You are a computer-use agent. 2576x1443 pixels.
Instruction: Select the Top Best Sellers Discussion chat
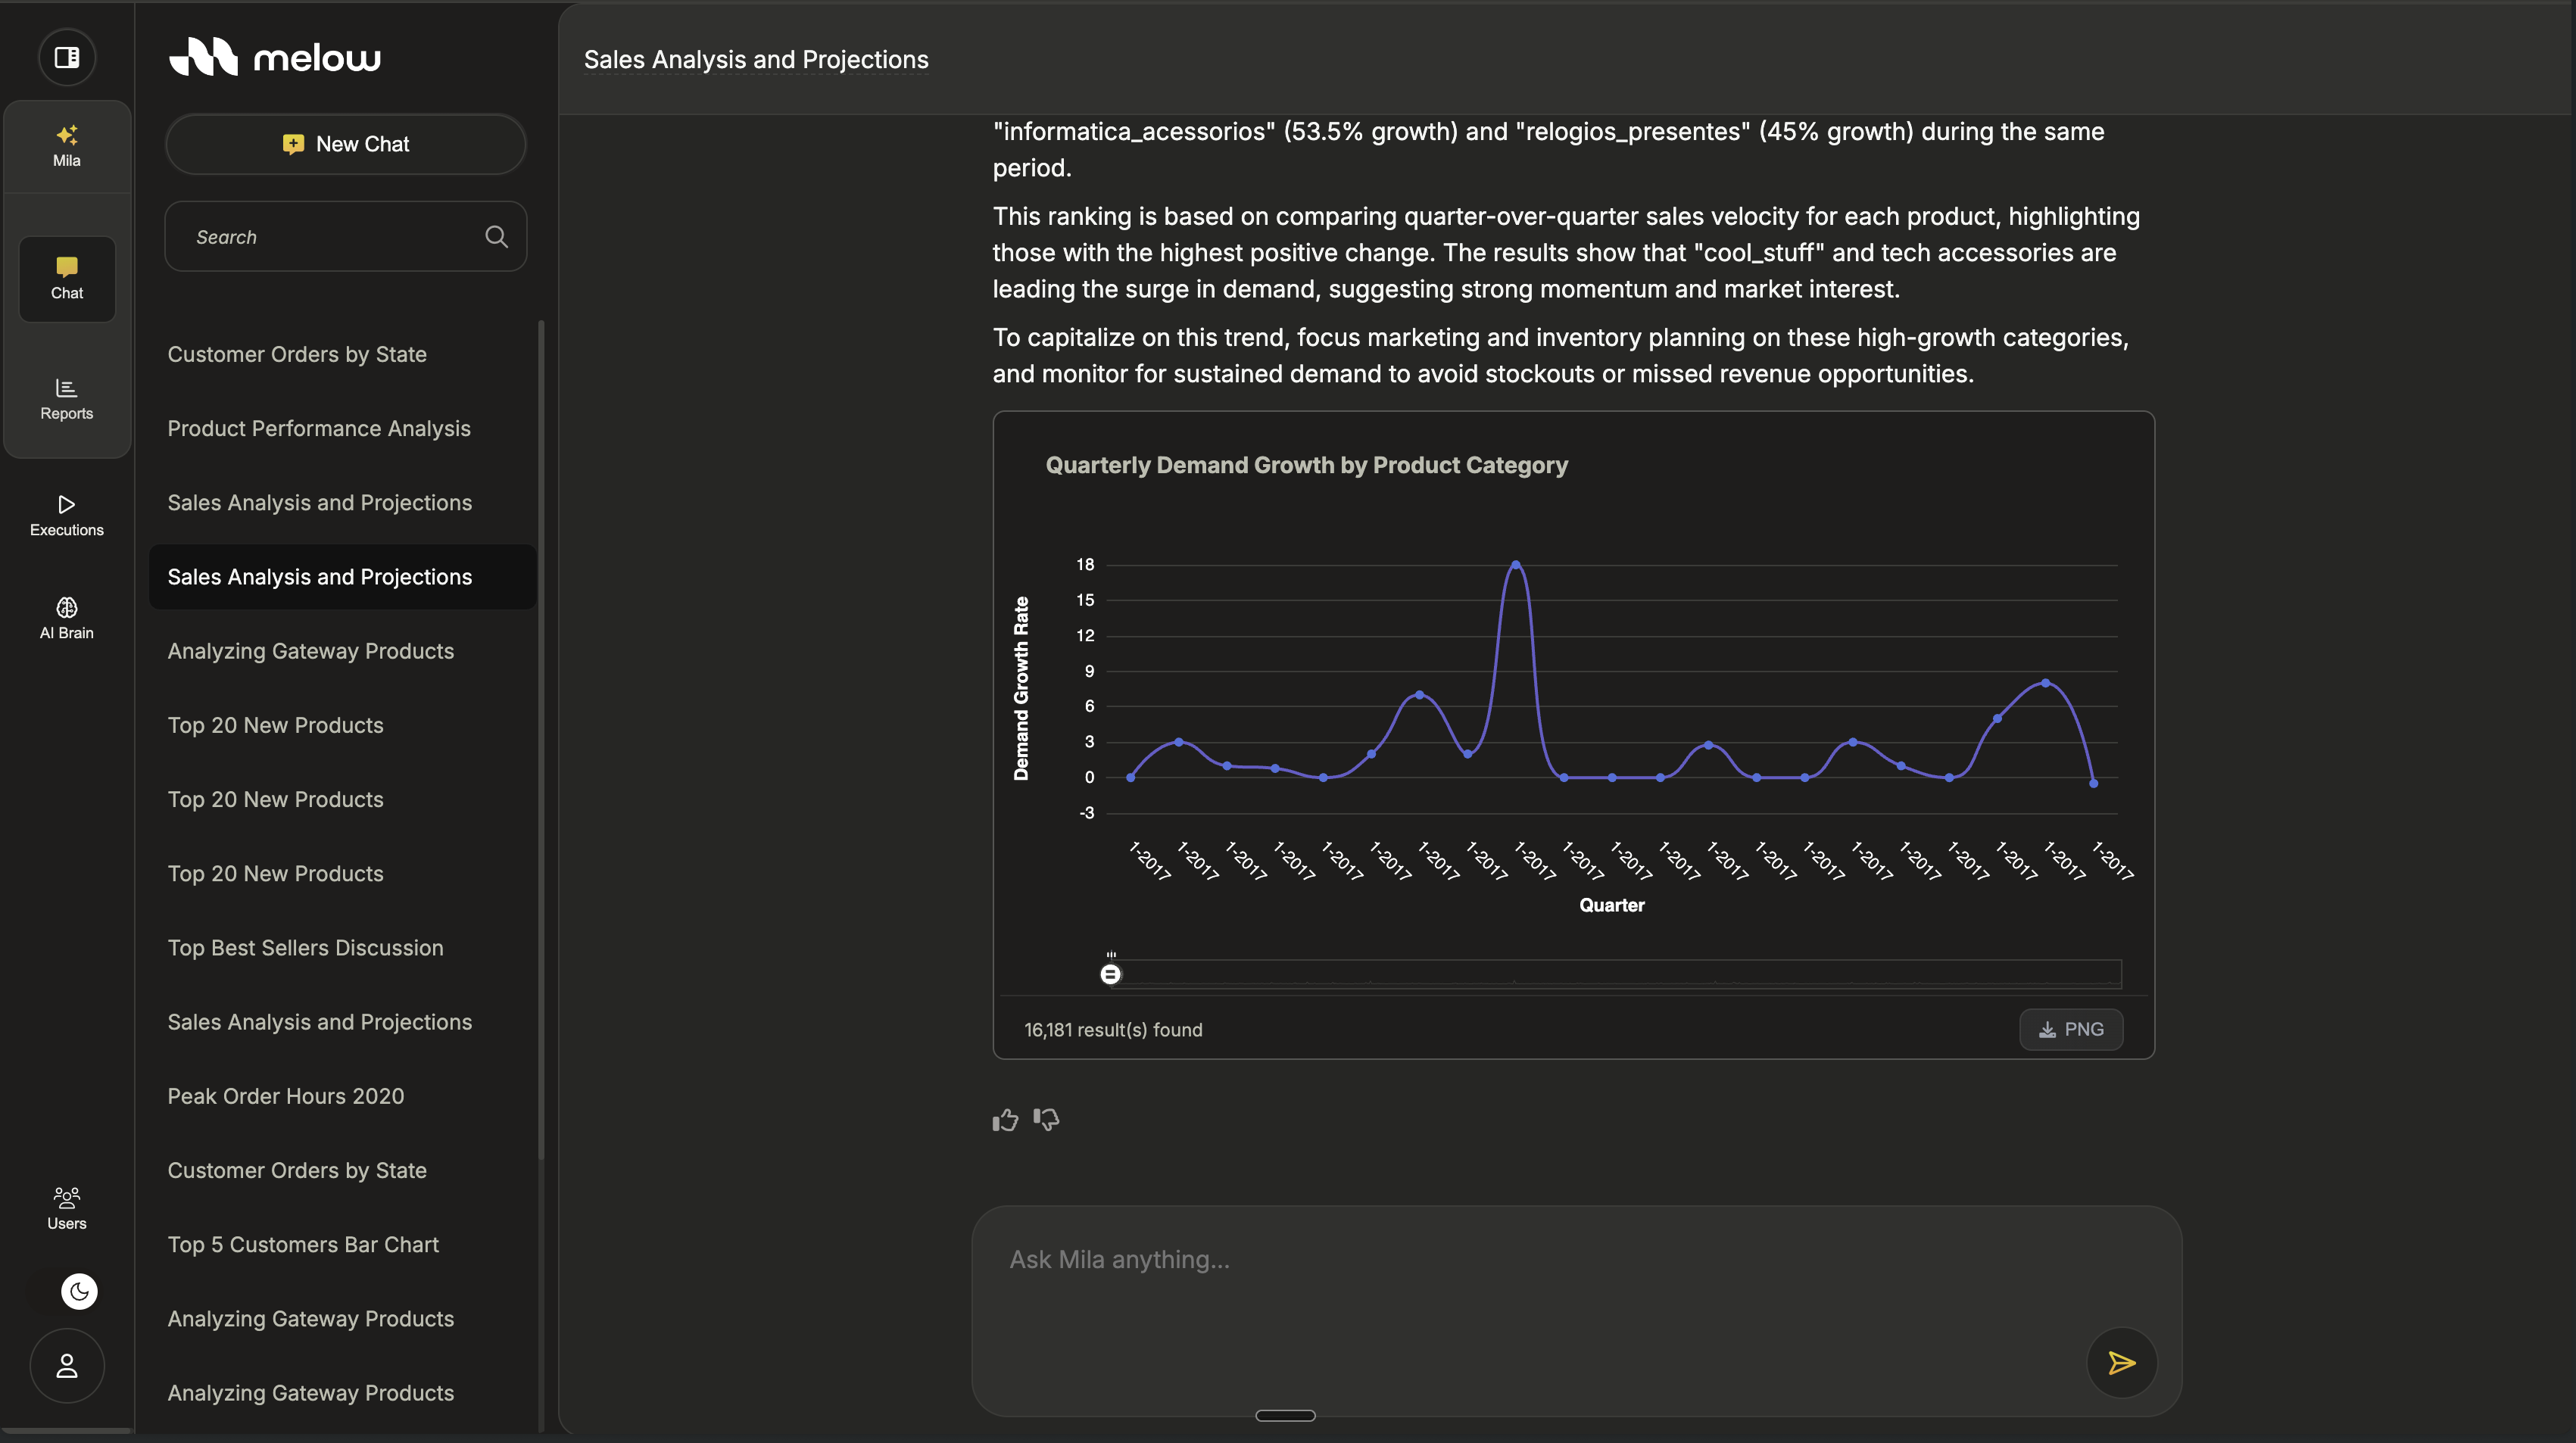(x=305, y=948)
